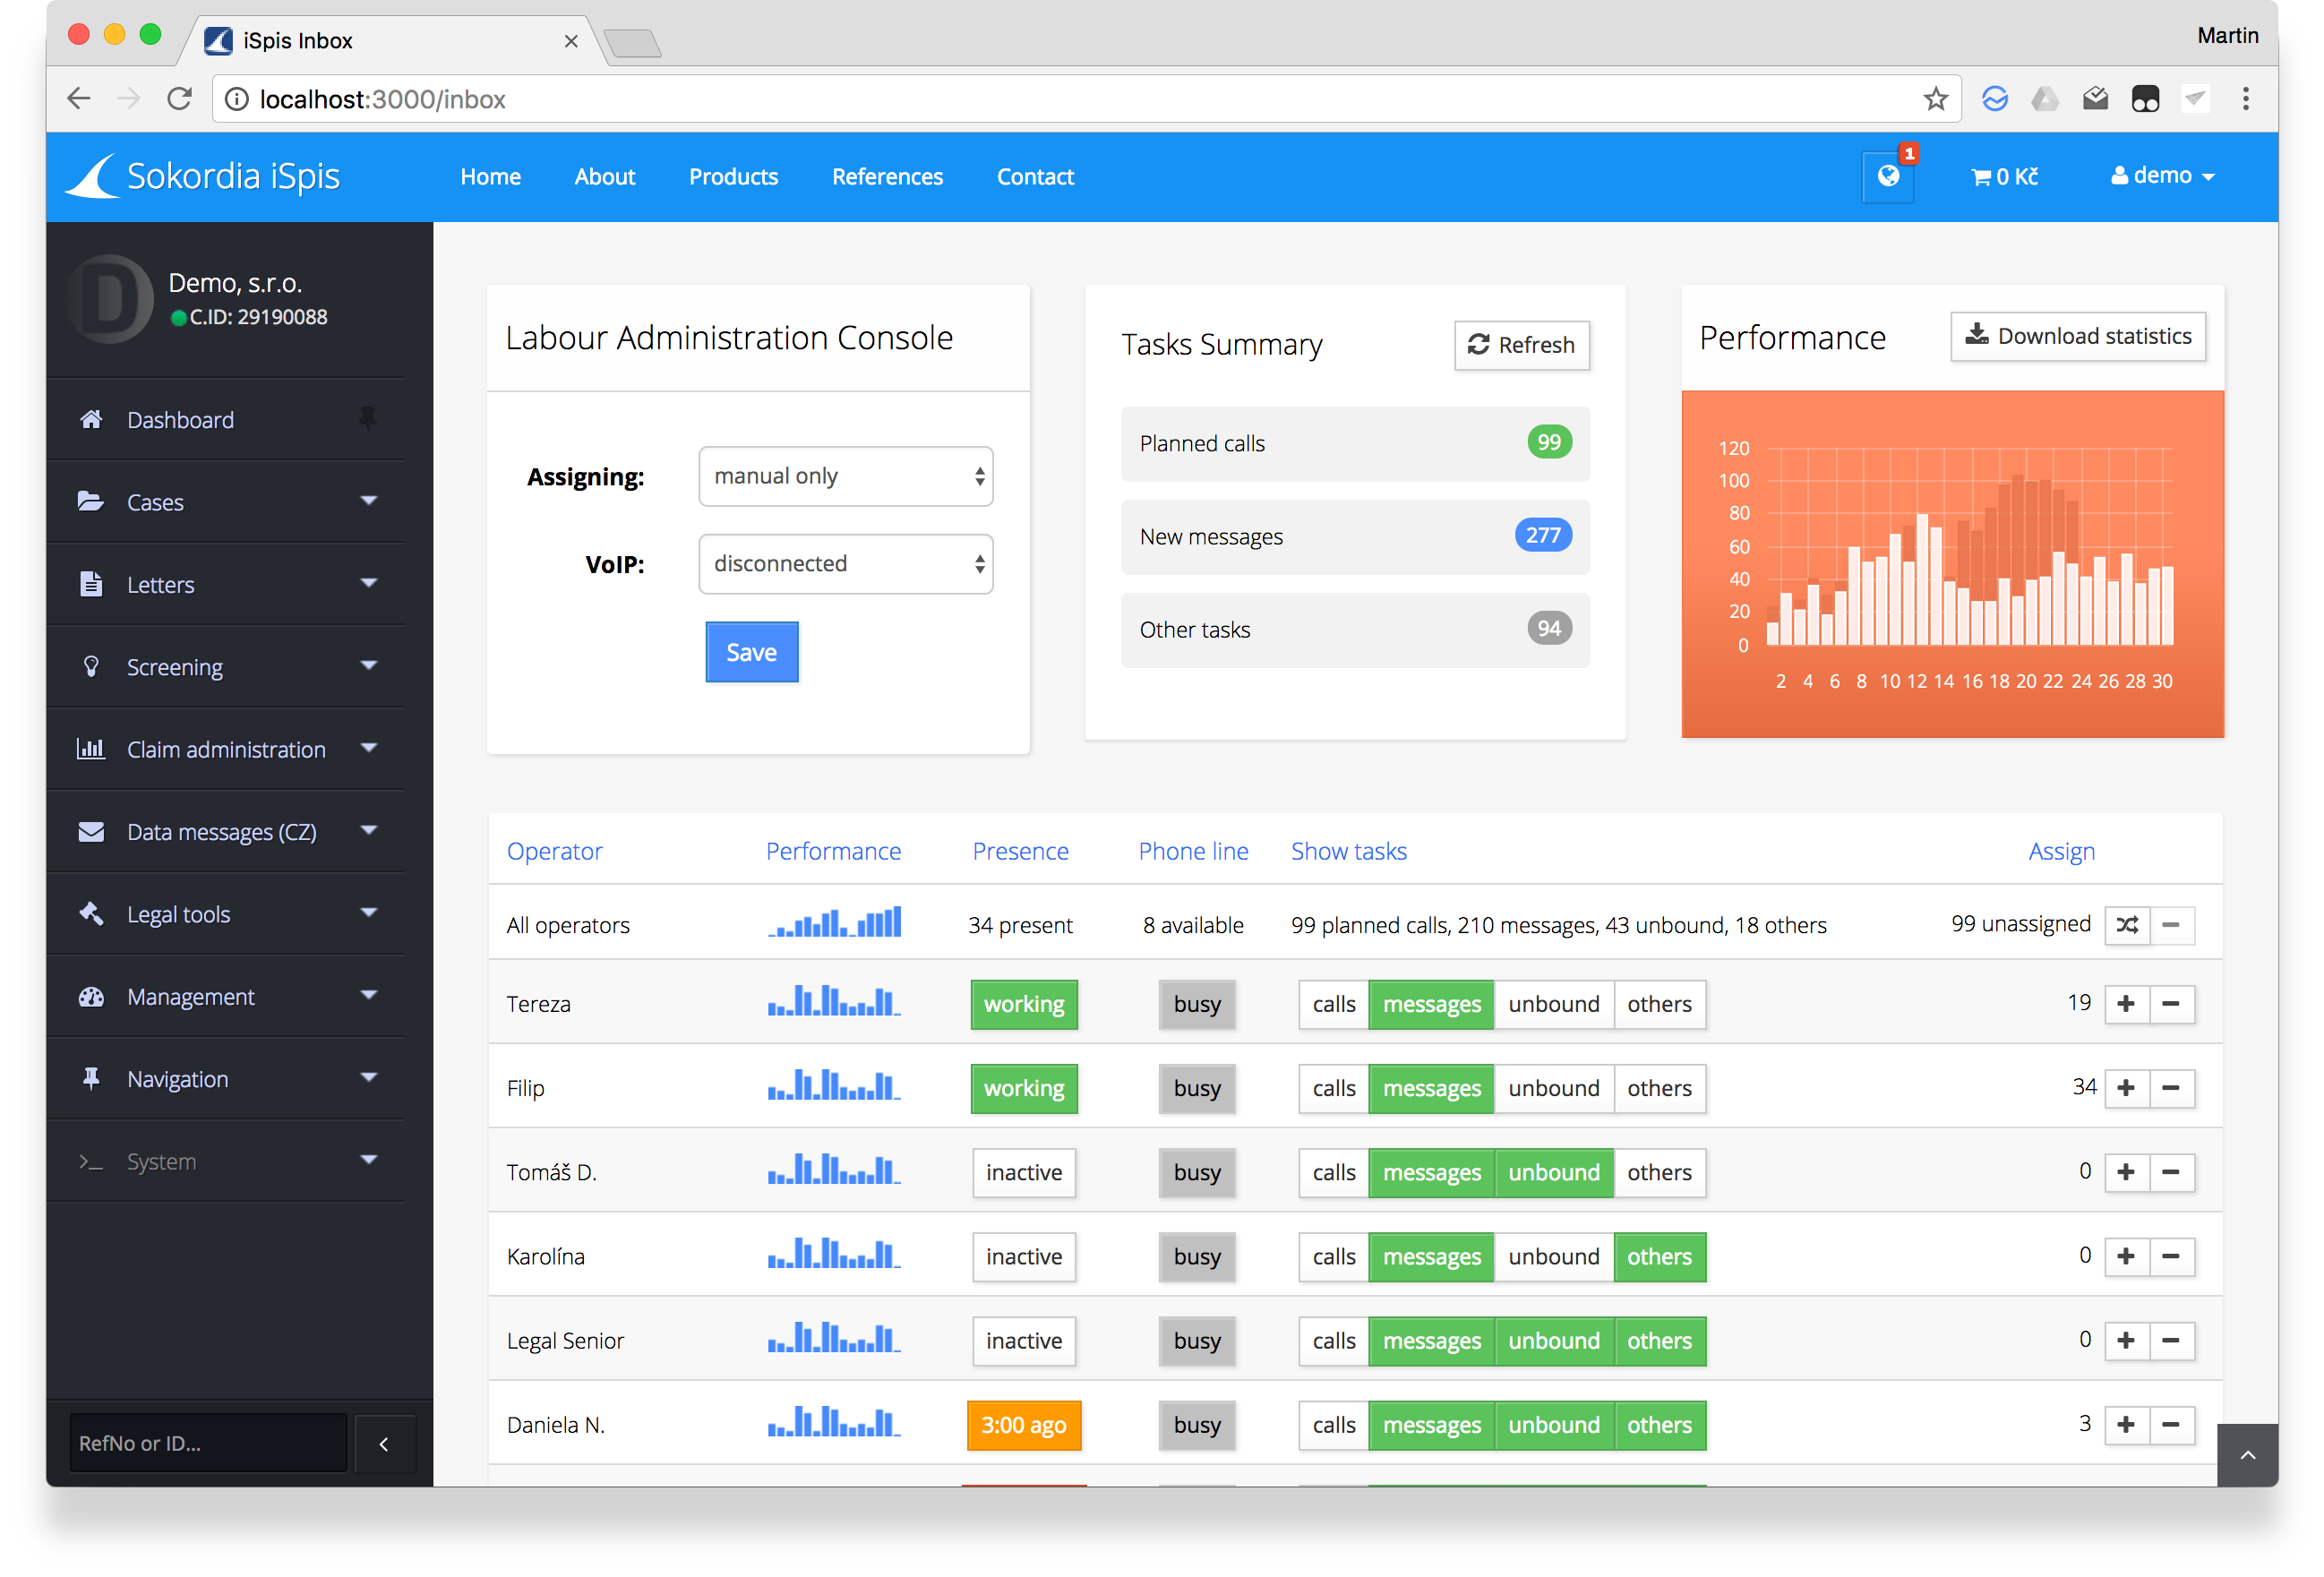Click plus icon in Tereza's row
The width and height of the screenshot is (2324, 1577).
click(2126, 1004)
